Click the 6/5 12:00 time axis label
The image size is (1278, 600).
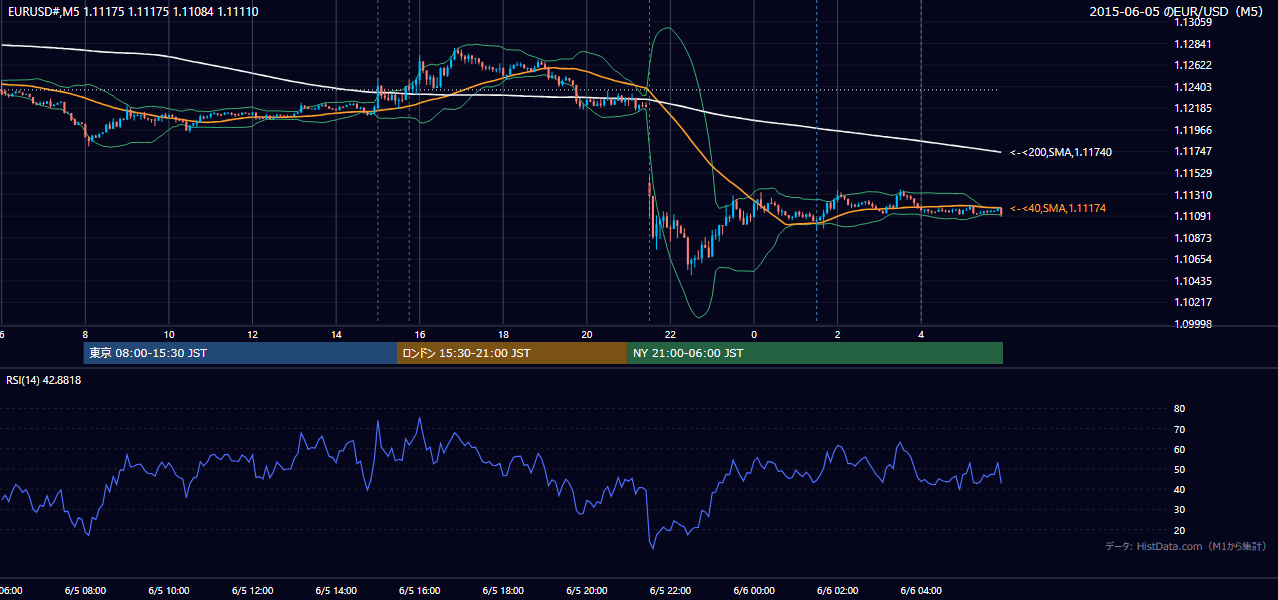pyautogui.click(x=252, y=591)
